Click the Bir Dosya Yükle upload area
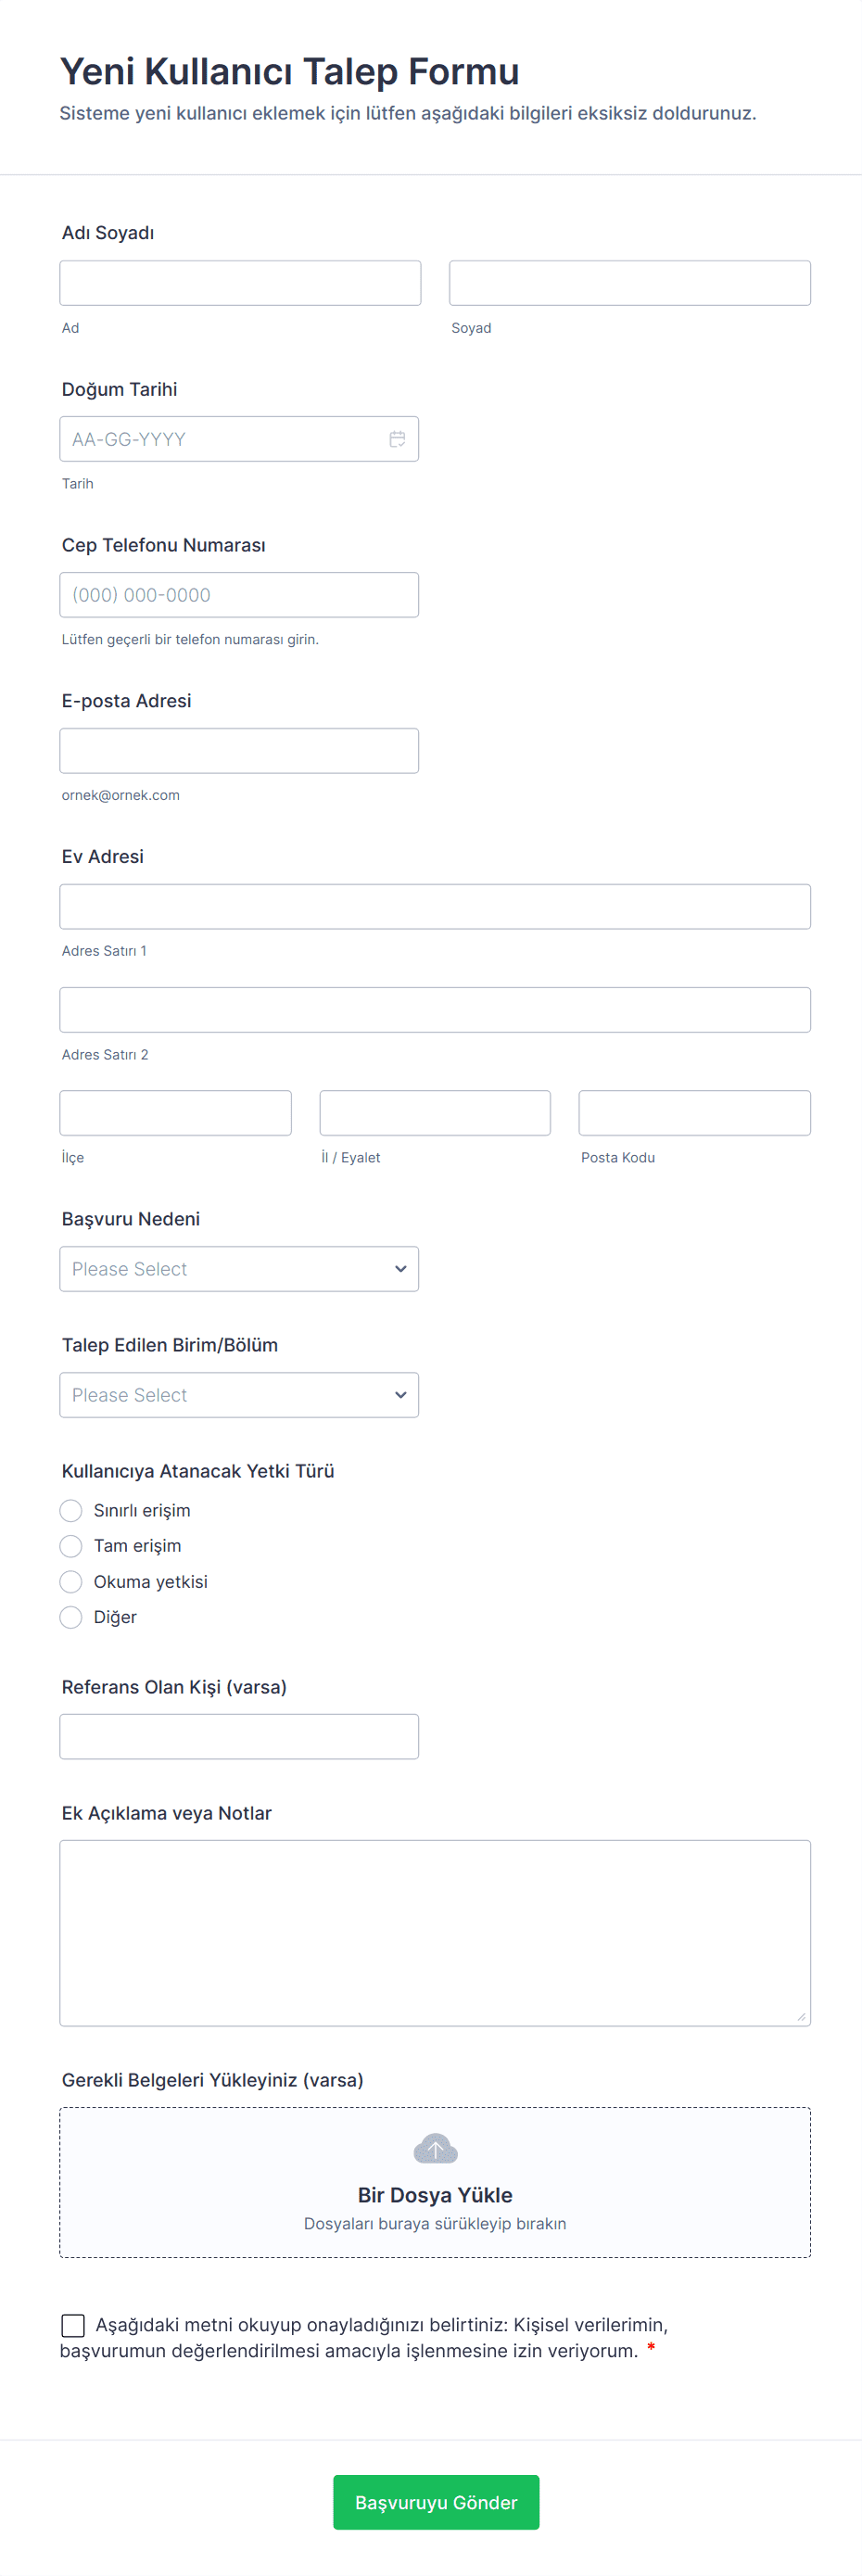Image resolution: width=862 pixels, height=2576 pixels. tap(435, 2196)
